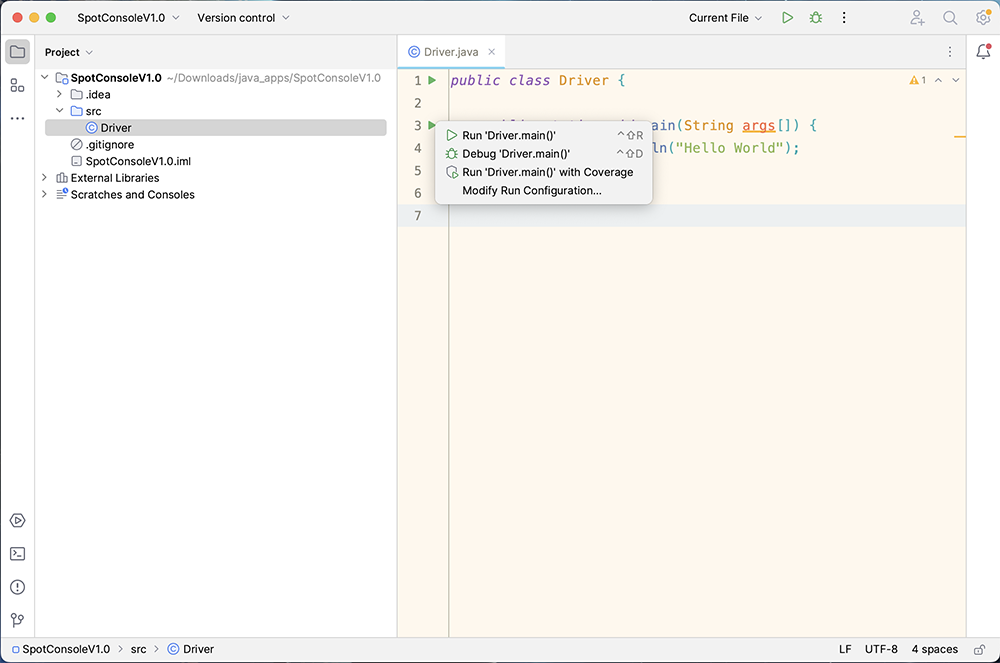Open IDE settings gear icon
1000x663 pixels.
click(x=983, y=18)
